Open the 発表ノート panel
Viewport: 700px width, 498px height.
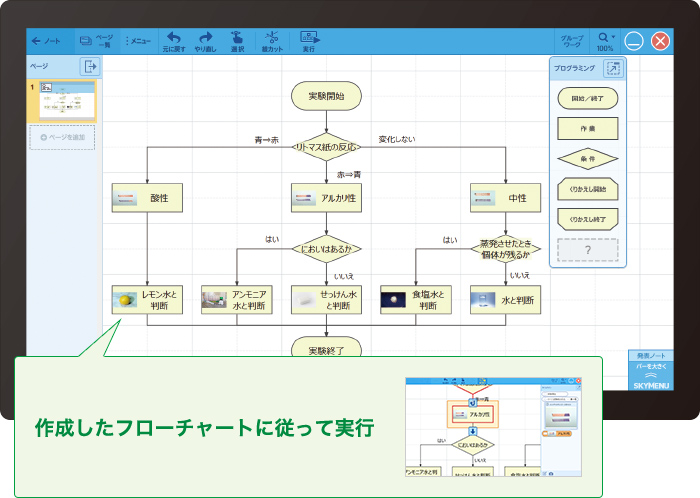[651, 356]
